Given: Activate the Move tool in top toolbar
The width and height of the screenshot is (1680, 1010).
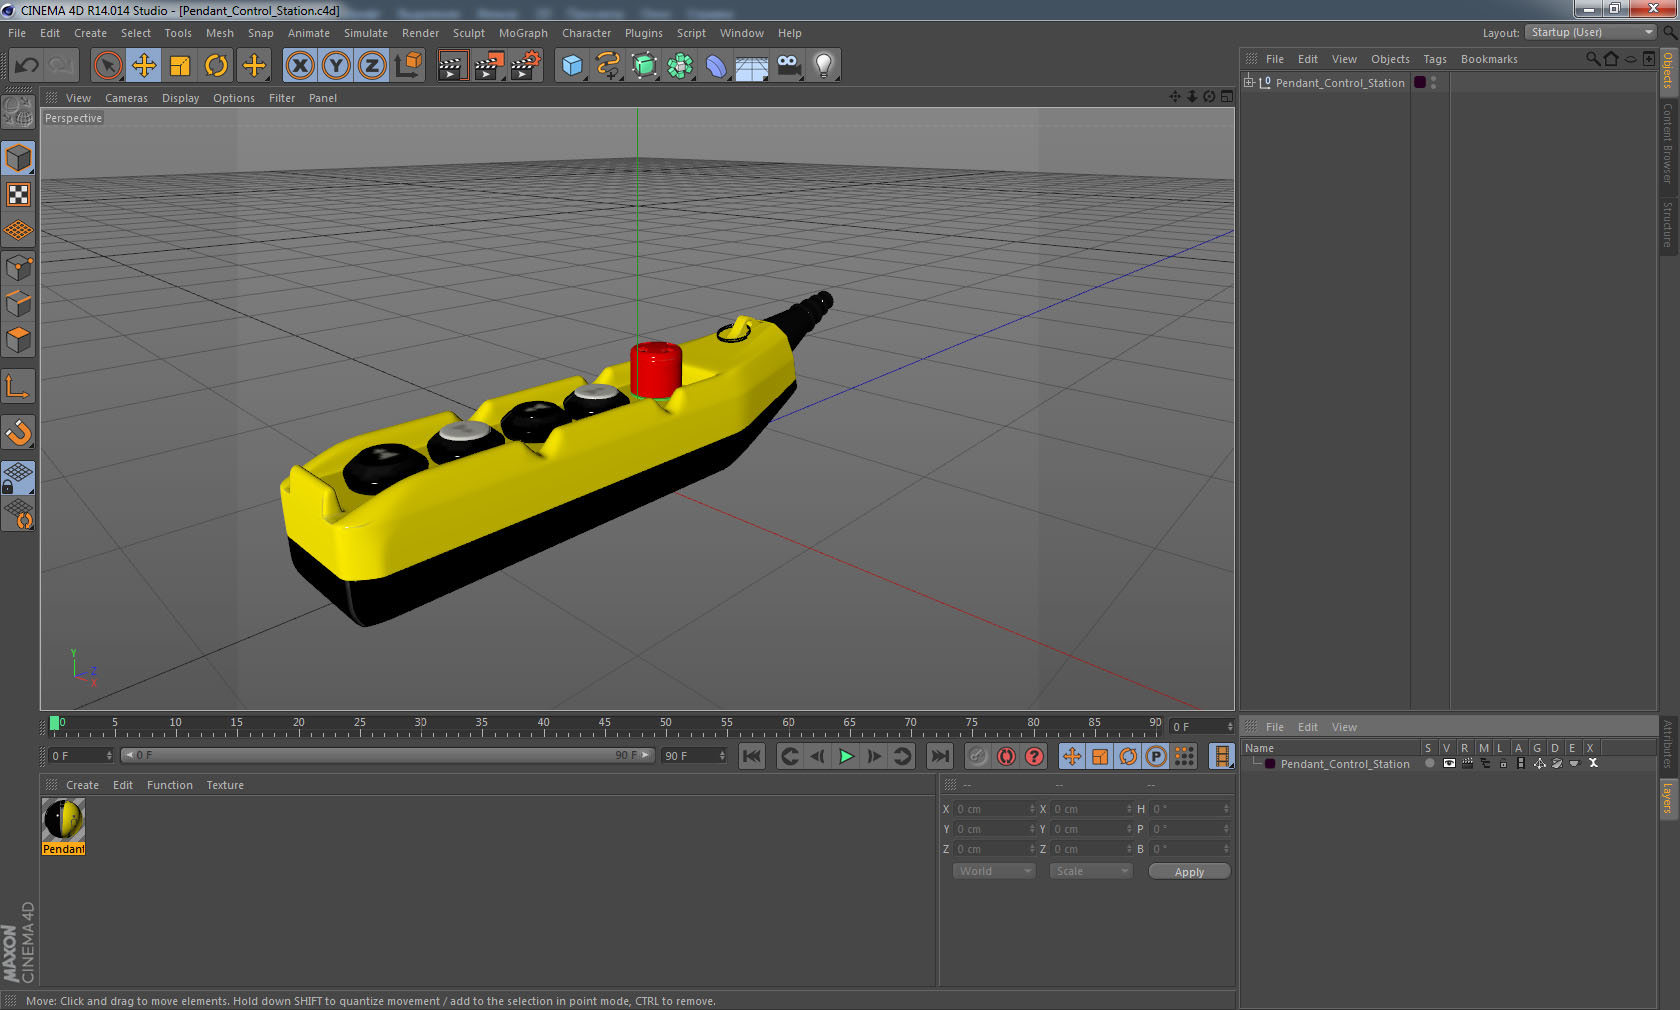Looking at the screenshot, I should (x=144, y=66).
